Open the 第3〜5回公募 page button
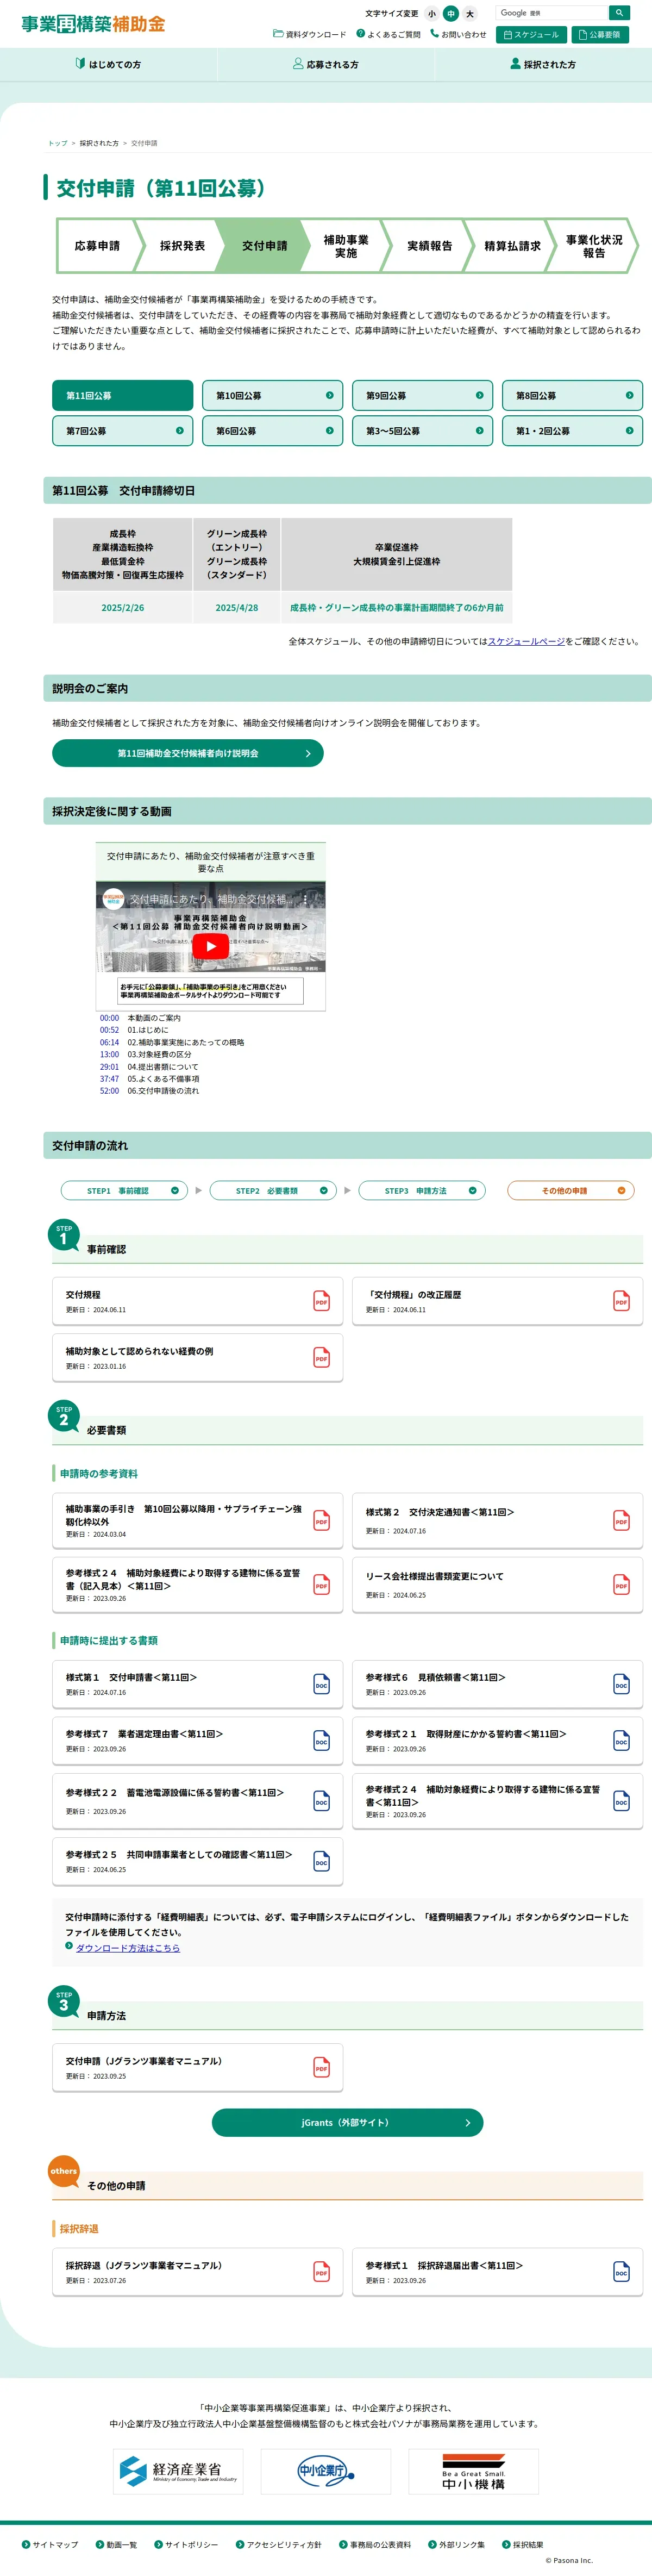652x2576 pixels. (x=422, y=431)
